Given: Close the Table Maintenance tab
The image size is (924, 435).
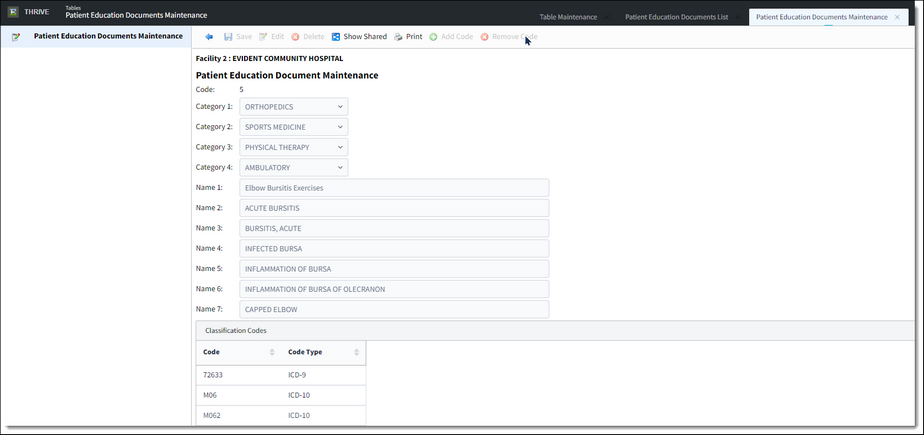Looking at the screenshot, I should click(607, 17).
